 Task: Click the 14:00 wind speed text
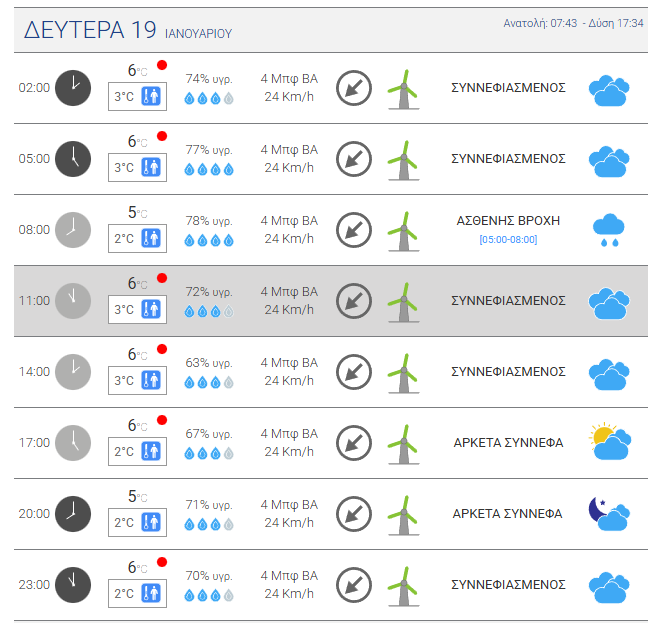point(289,381)
